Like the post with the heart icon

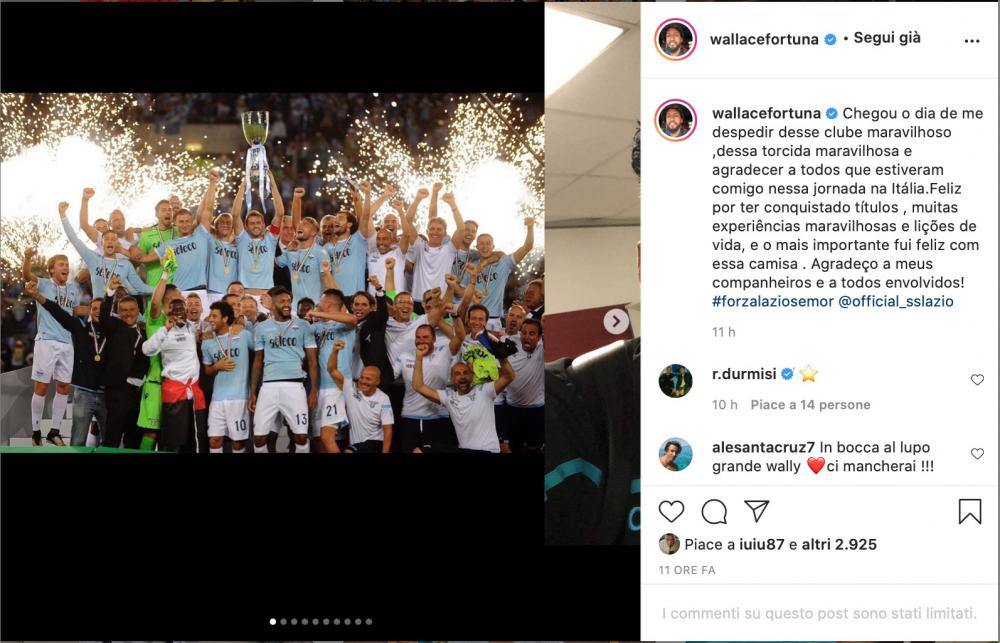click(671, 511)
